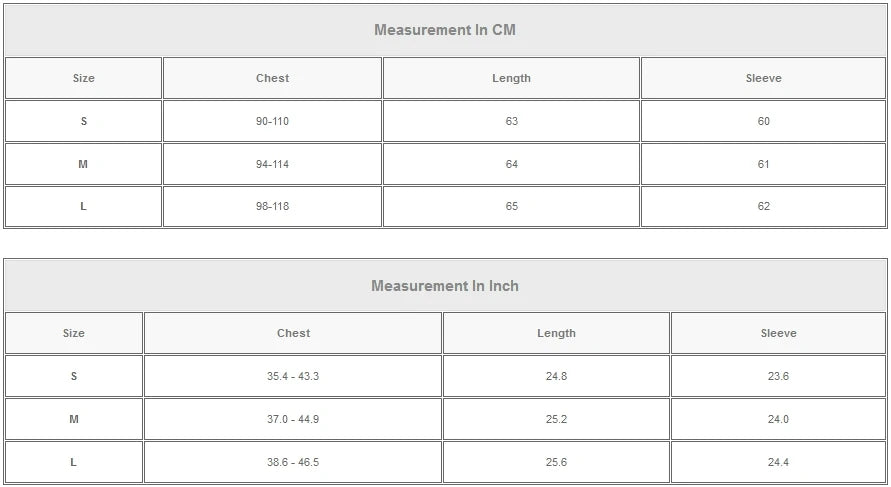Image resolution: width=891 pixels, height=487 pixels.
Task: Click the Sleeve header in the CM table
Action: tap(763, 78)
